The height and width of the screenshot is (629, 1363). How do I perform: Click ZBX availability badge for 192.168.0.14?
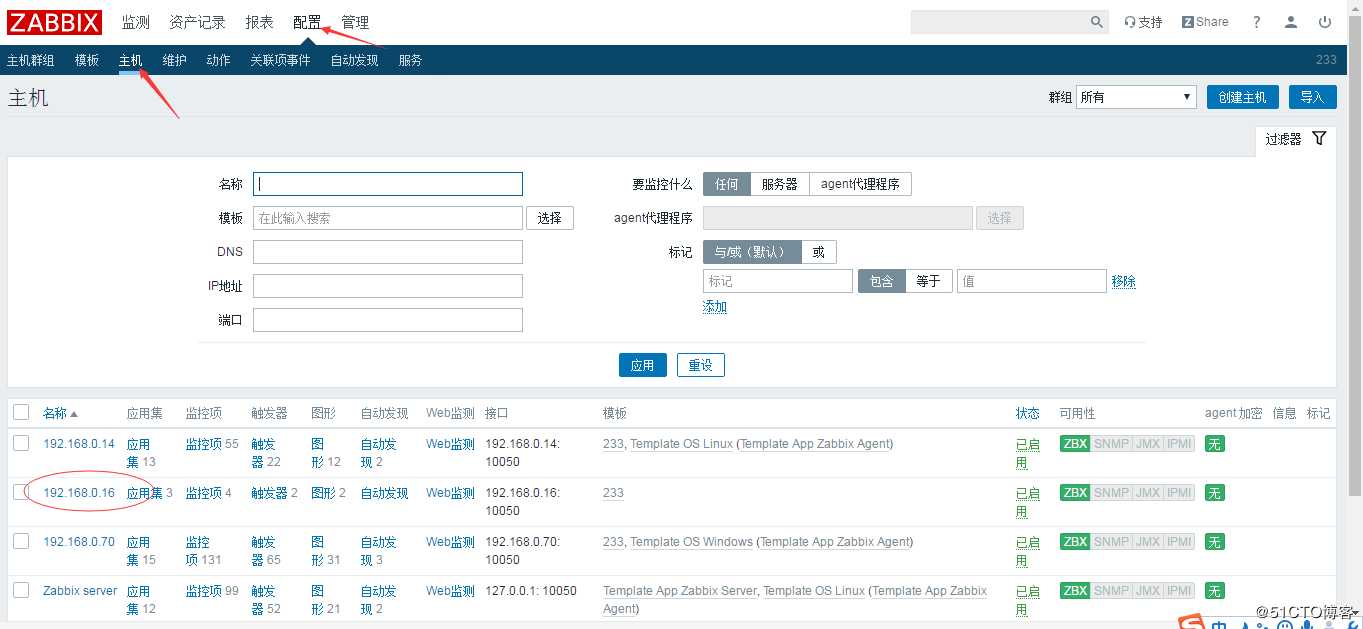[1075, 443]
